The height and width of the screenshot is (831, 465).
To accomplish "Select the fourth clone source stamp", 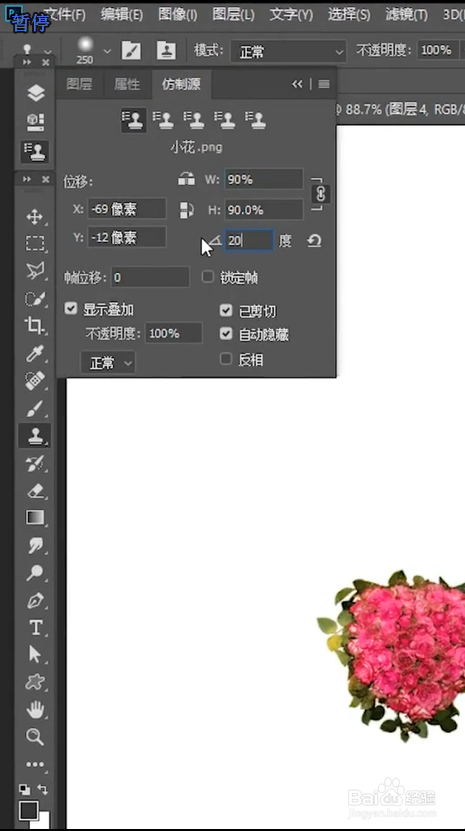I will pyautogui.click(x=226, y=119).
